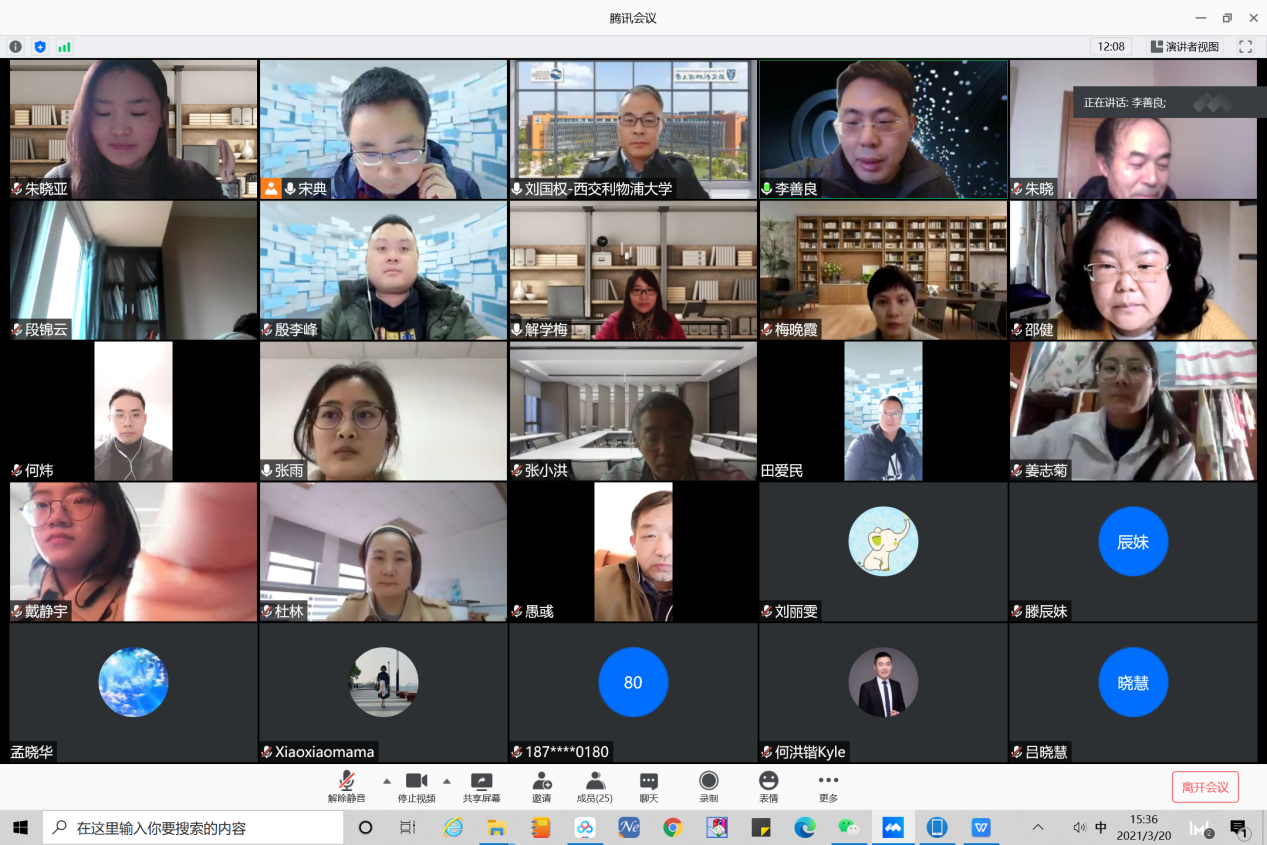
Task: Open the chat panel
Action: pos(649,786)
